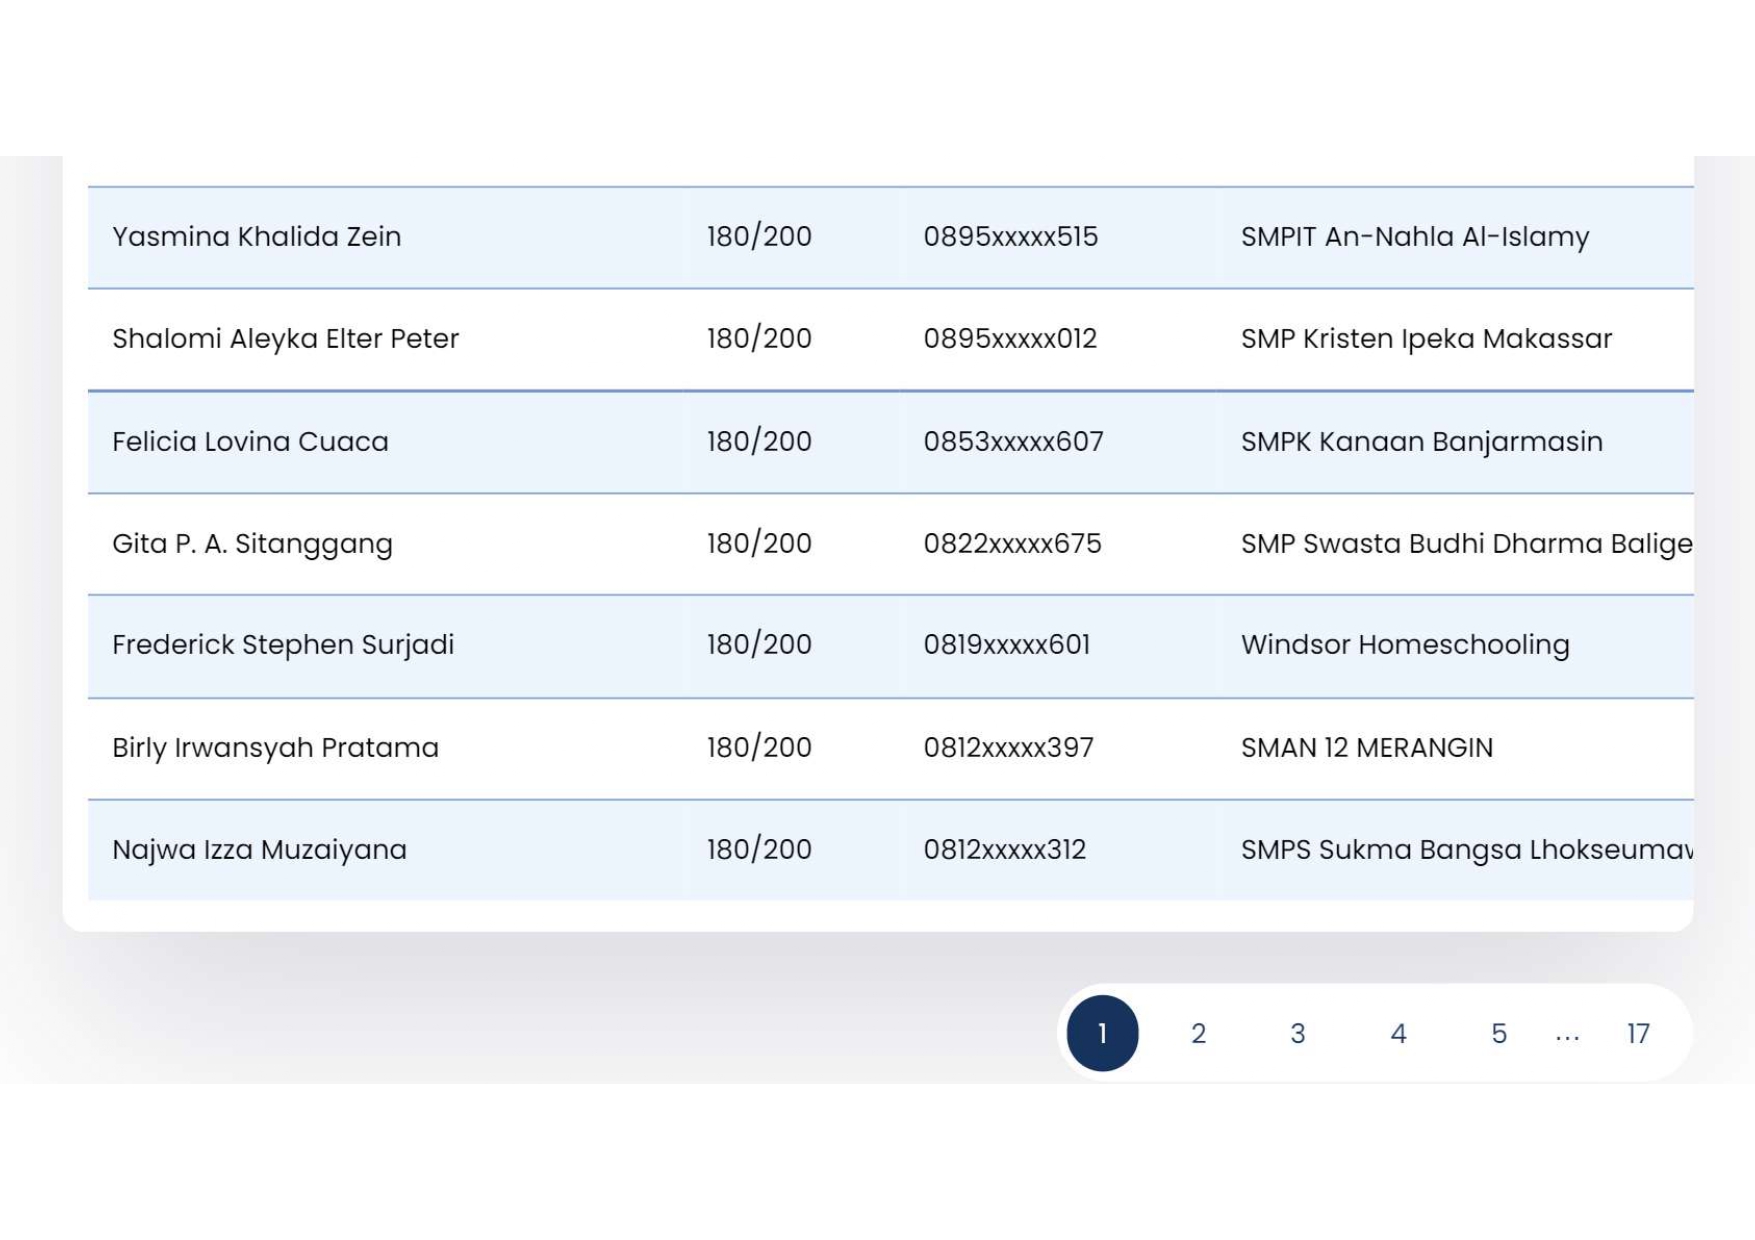Go to pagination page 1
The width and height of the screenshot is (1755, 1240).
coord(1102,1033)
